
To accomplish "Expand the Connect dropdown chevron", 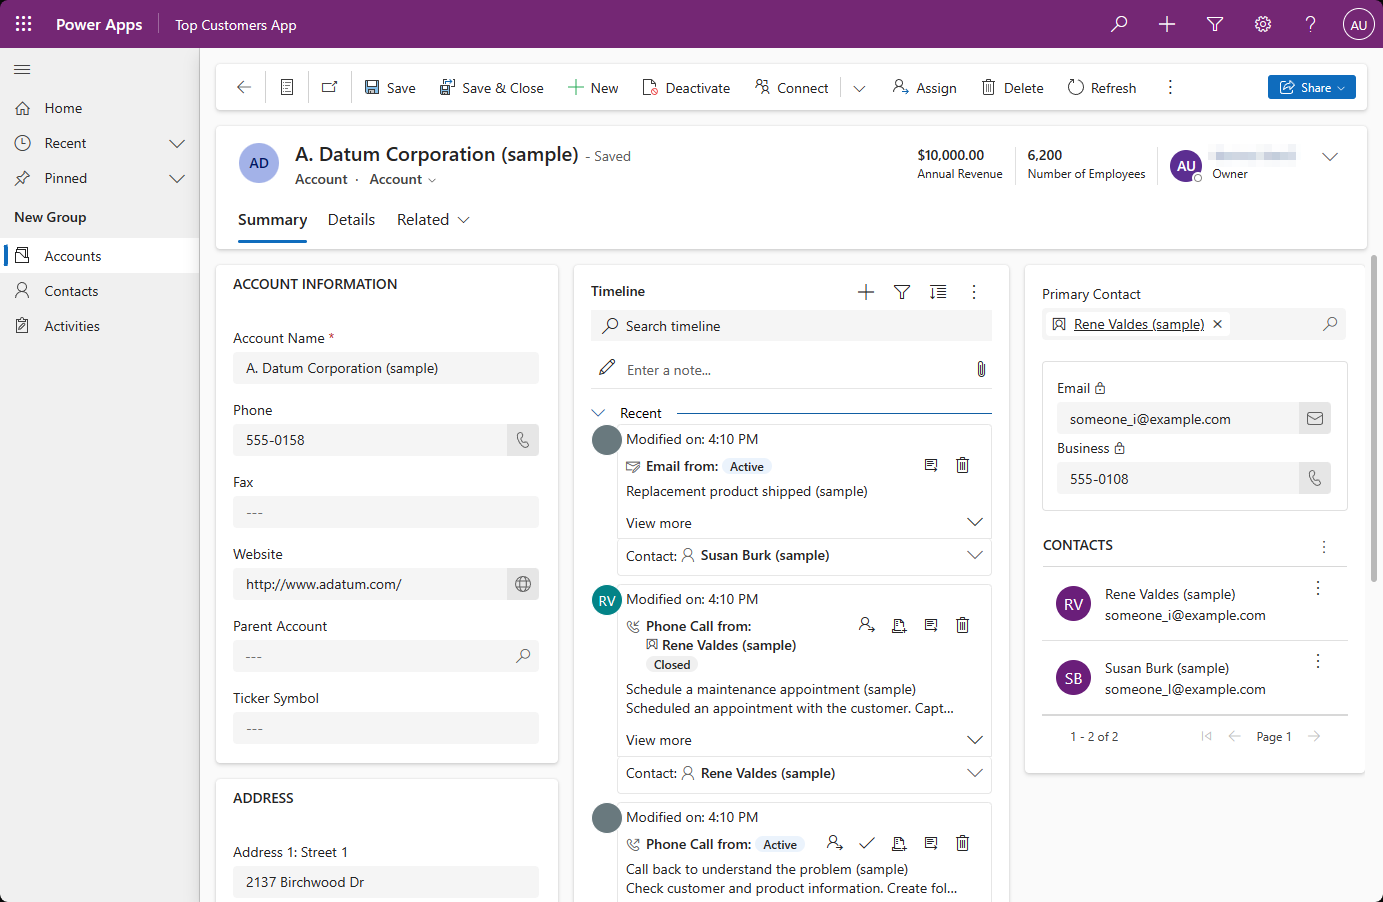I will pyautogui.click(x=859, y=88).
